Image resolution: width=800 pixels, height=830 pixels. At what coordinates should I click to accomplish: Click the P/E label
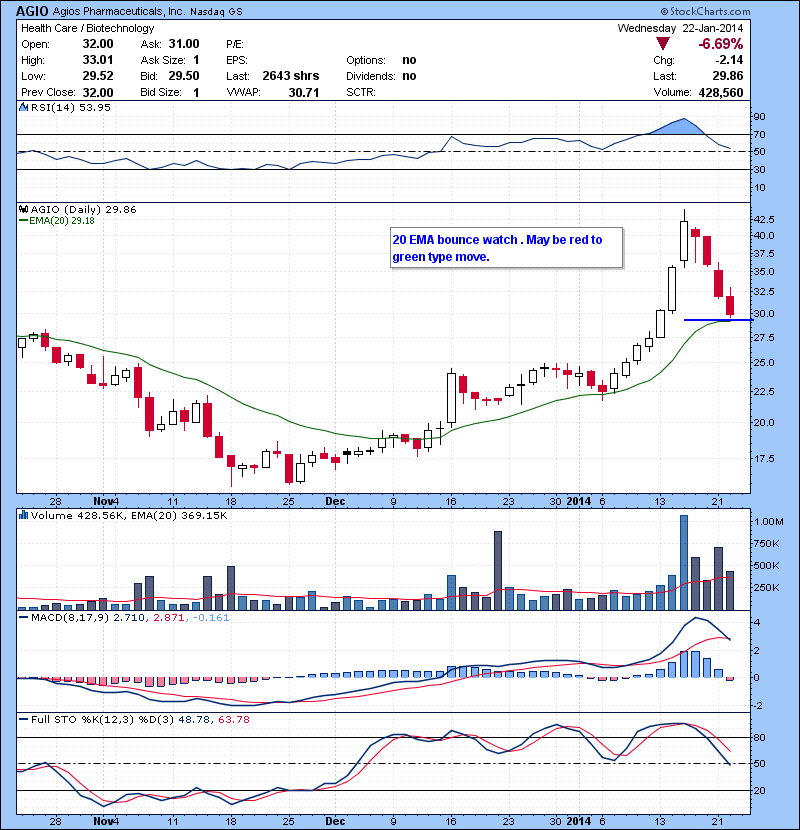point(235,44)
